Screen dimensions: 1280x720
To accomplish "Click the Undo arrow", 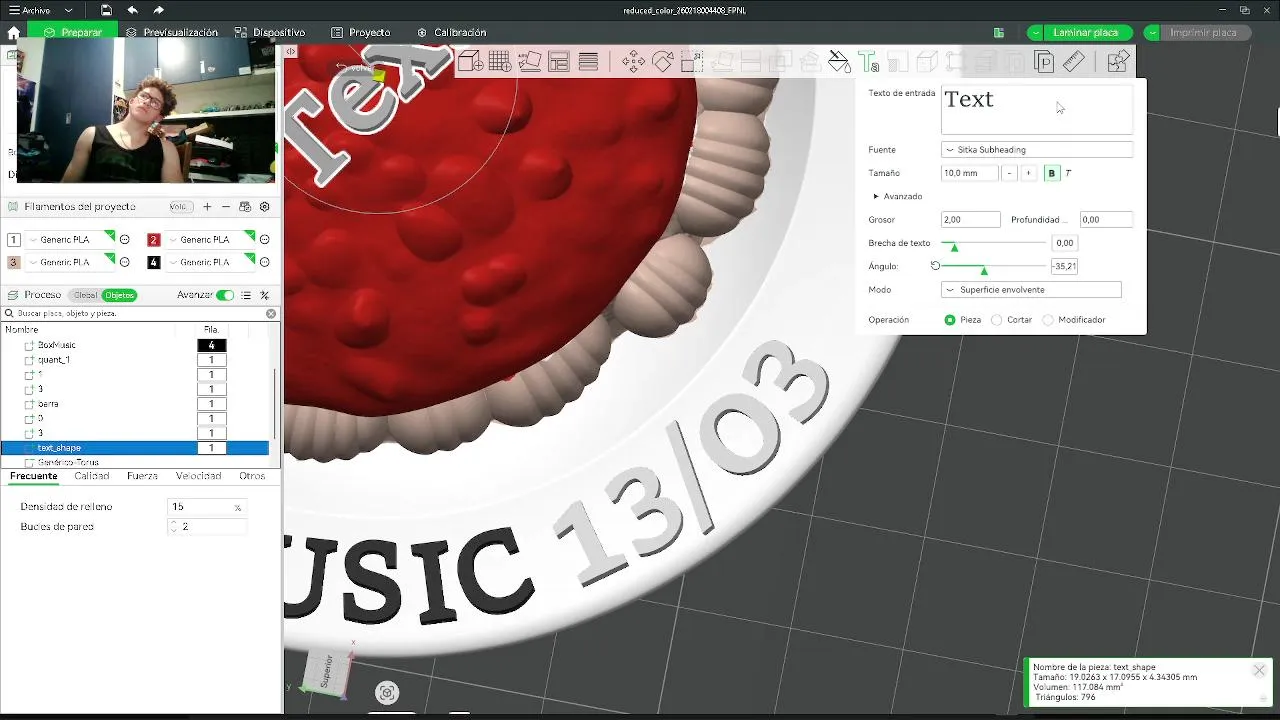I will click(x=132, y=10).
